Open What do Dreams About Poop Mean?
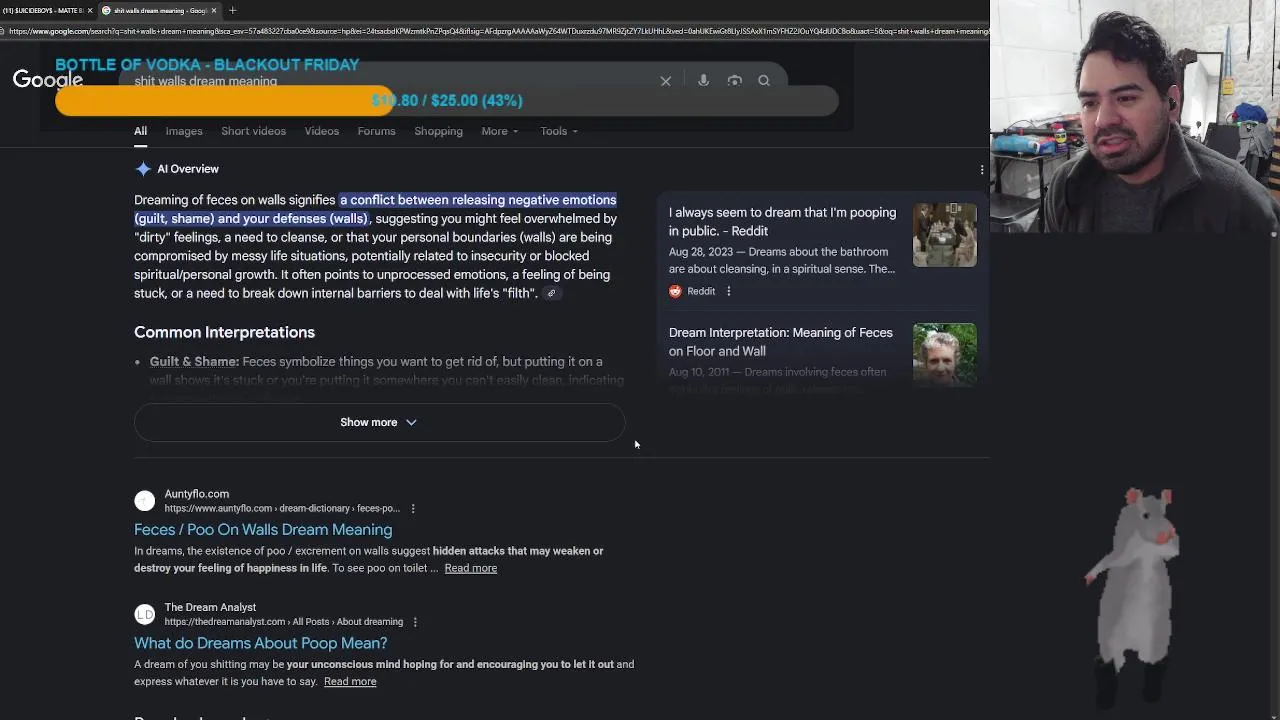Screen dimensions: 1280x720 coord(260,643)
